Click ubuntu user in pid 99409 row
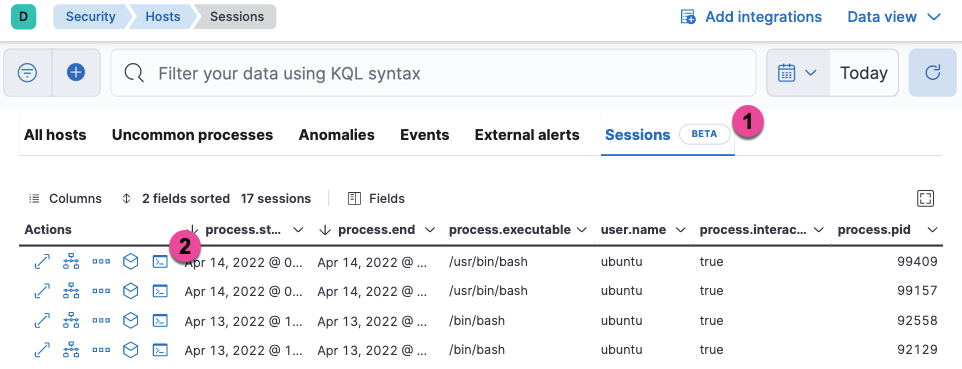962x369 pixels. point(621,262)
